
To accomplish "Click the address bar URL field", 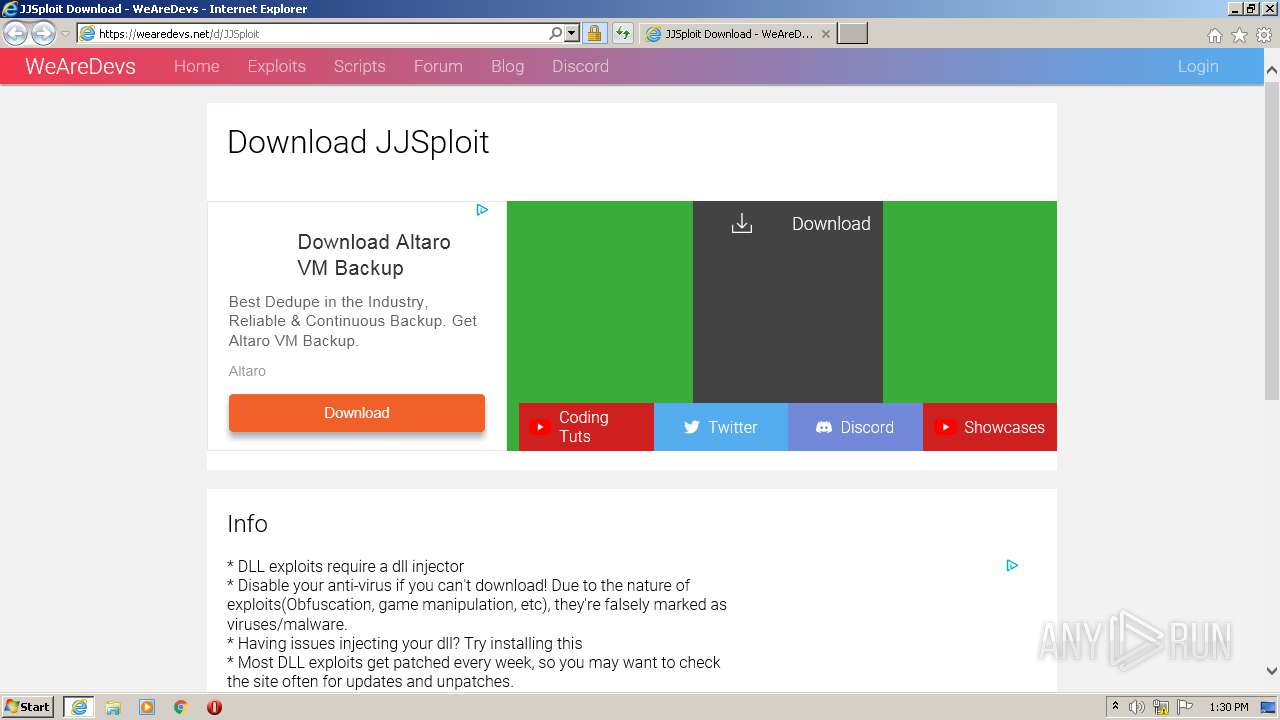I will (x=312, y=33).
